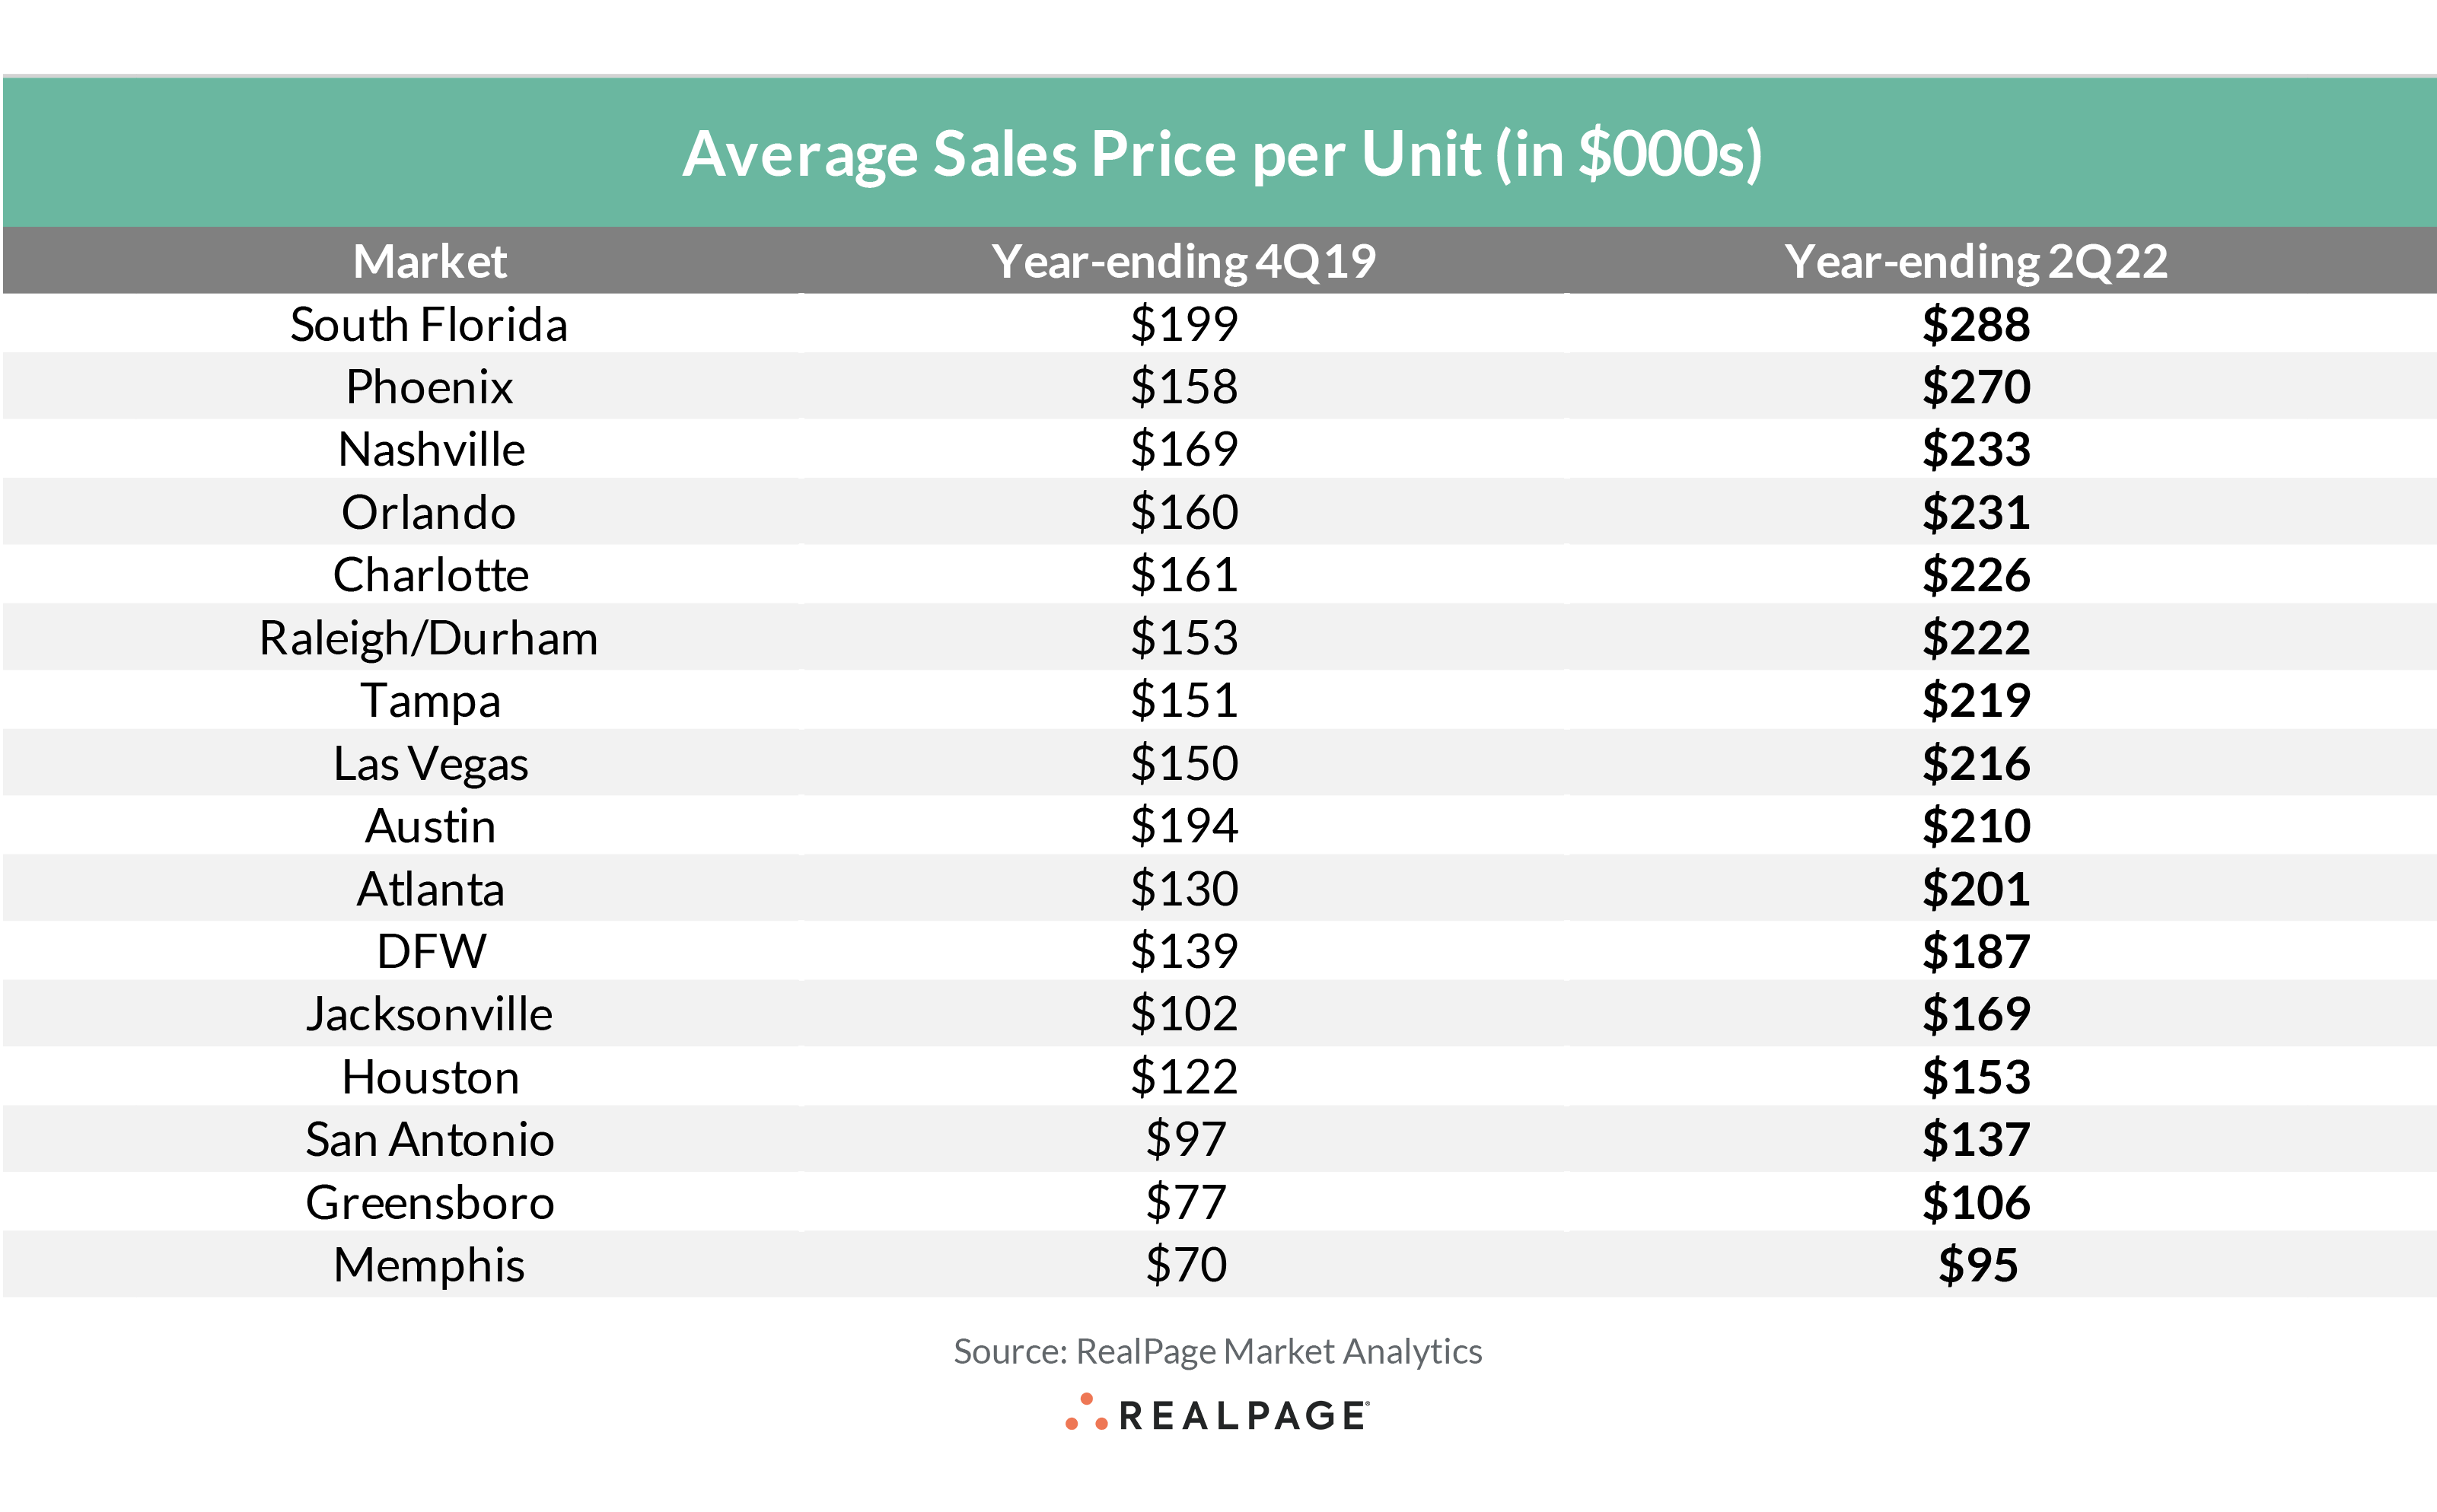The image size is (2437, 1512).
Task: Select the Year-ending 4Q19 column header
Action: coord(1184,261)
